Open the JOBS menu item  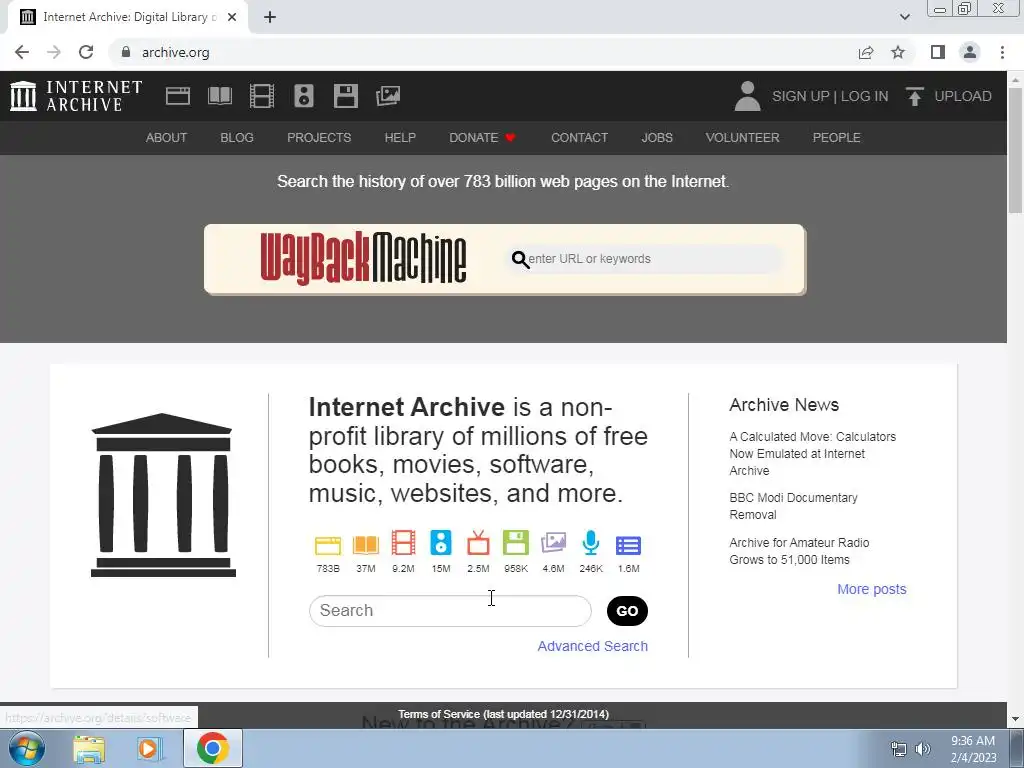[657, 138]
